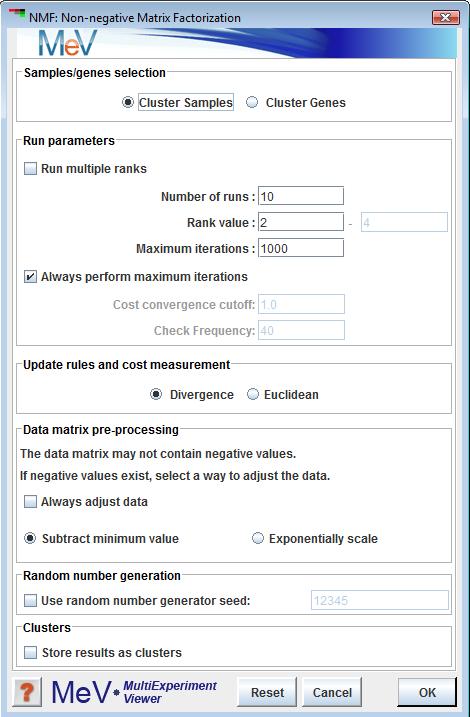Click the window title bar app icon
This screenshot has width=470, height=717.
click(17, 15)
